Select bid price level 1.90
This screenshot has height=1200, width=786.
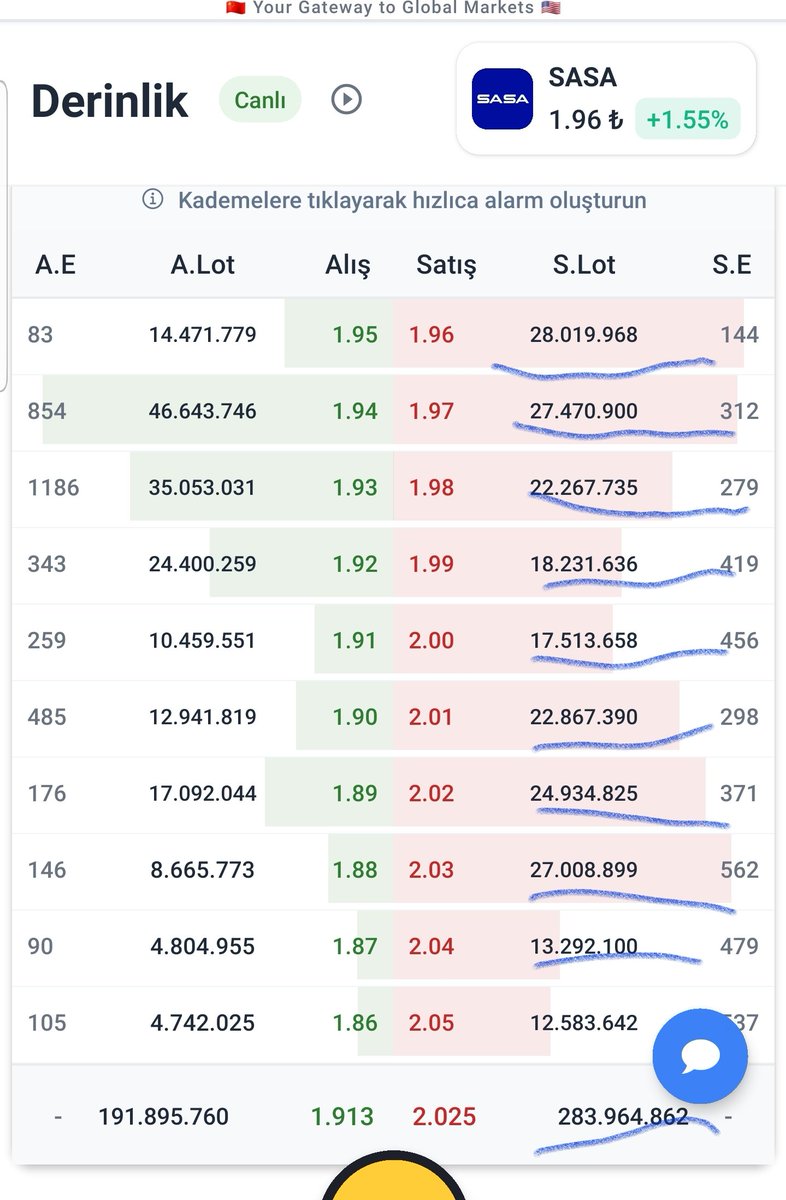tap(355, 717)
